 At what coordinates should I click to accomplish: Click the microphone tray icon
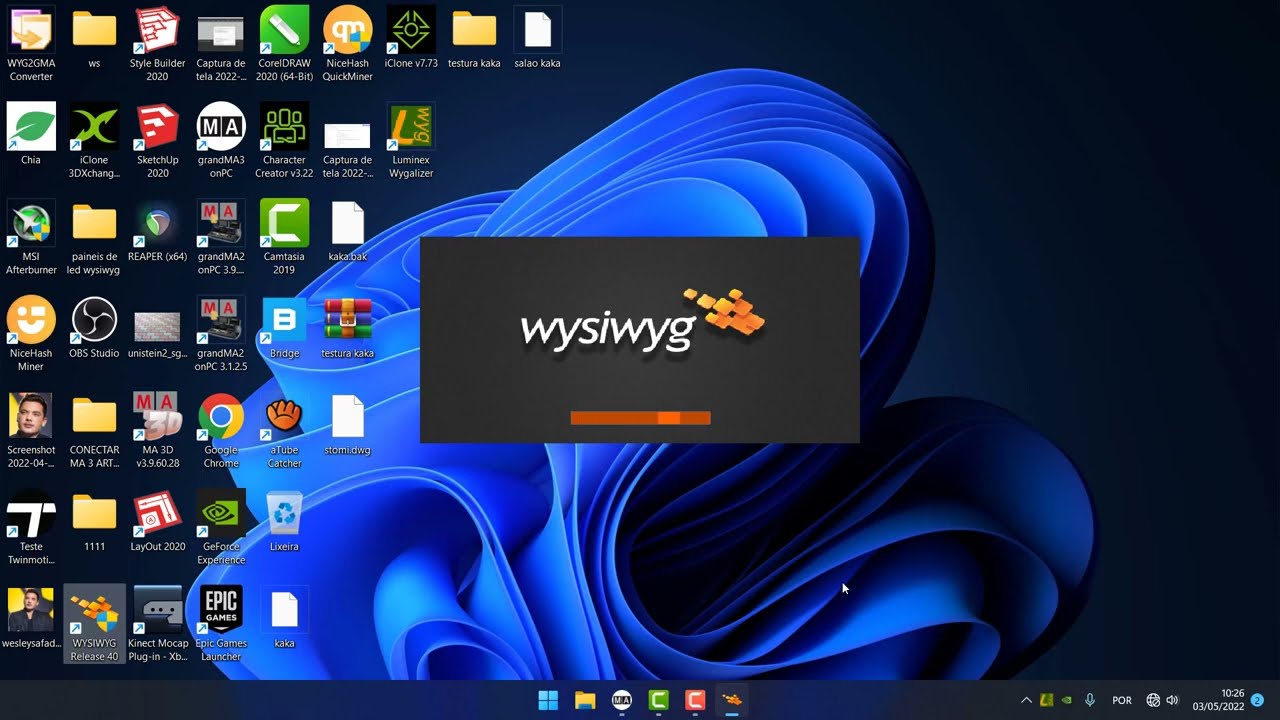1090,700
